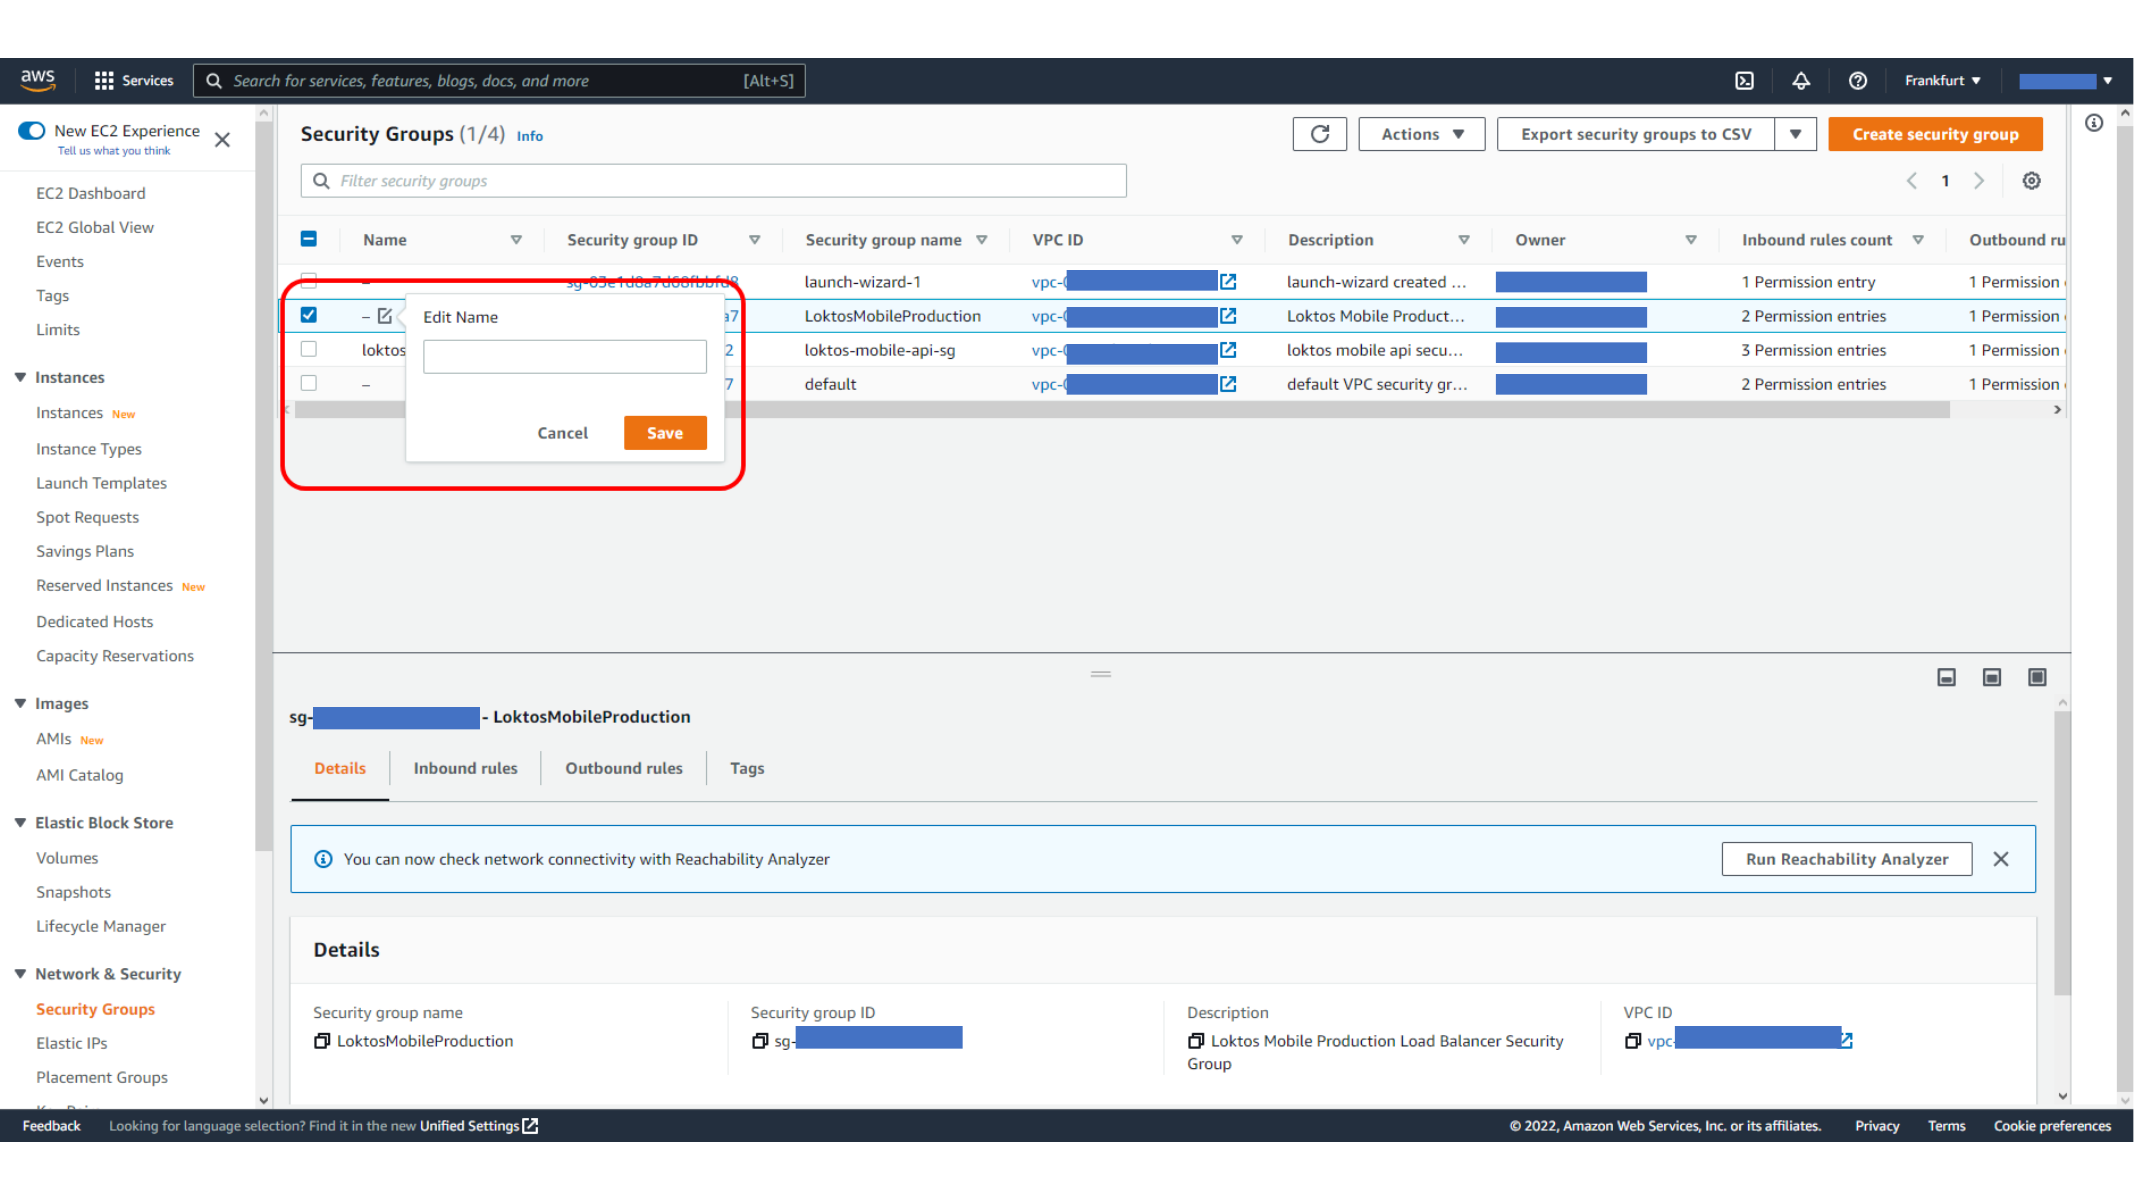Open EC2 Dashboard in sidebar

point(91,193)
